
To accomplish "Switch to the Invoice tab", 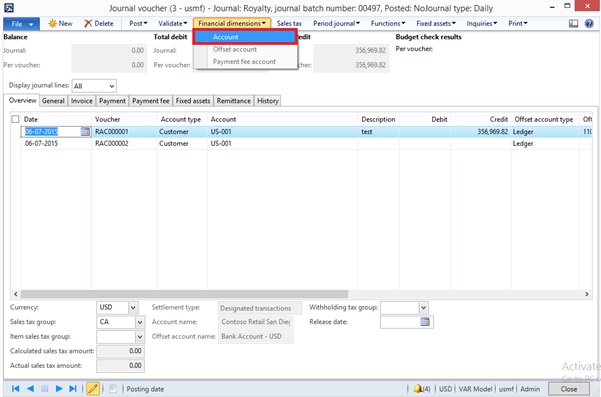I will tap(82, 101).
